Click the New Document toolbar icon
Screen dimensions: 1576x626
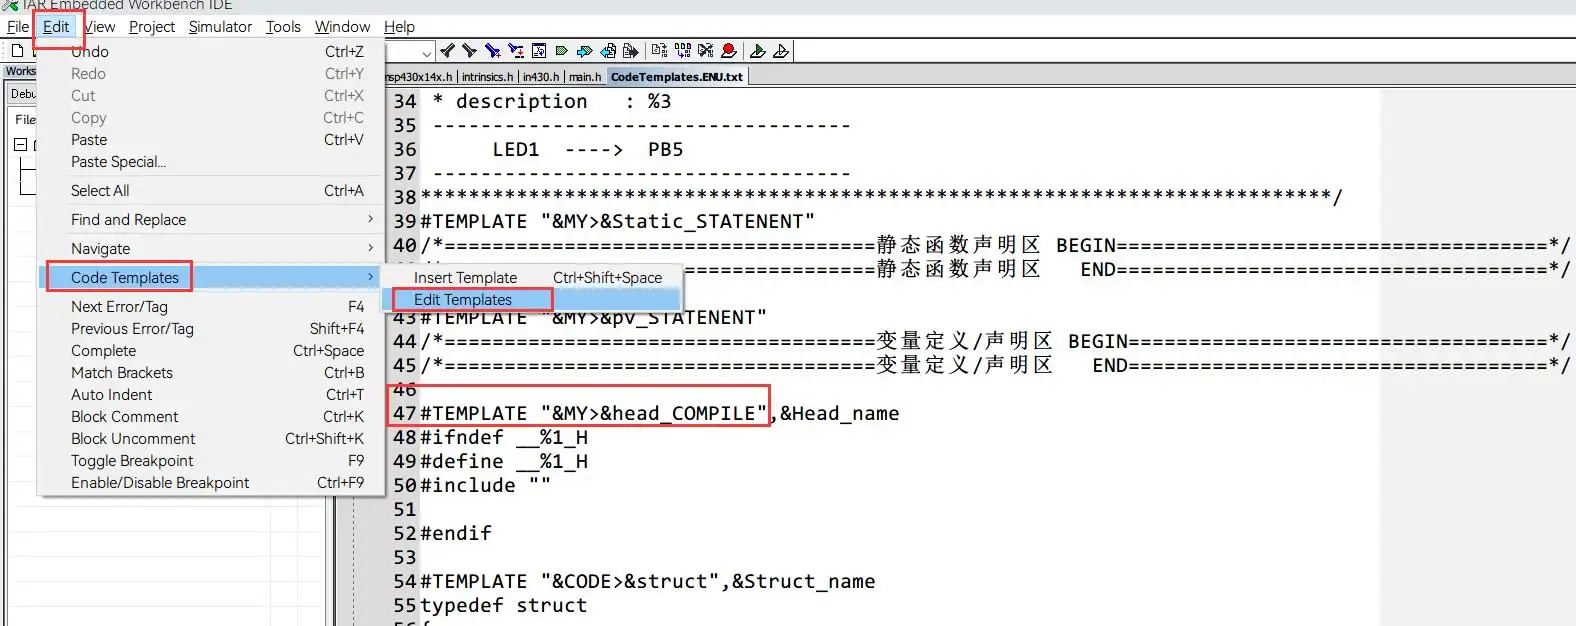click(17, 51)
